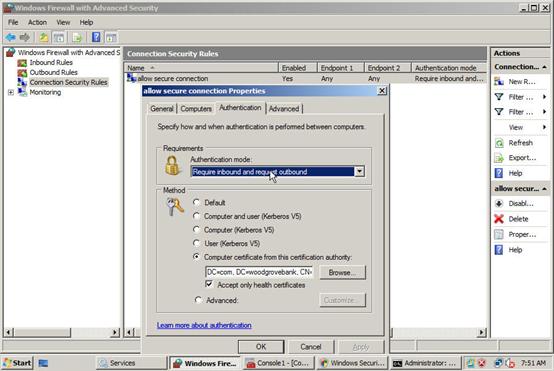
Task: Go back with the blue Back arrow
Action: tap(11, 37)
